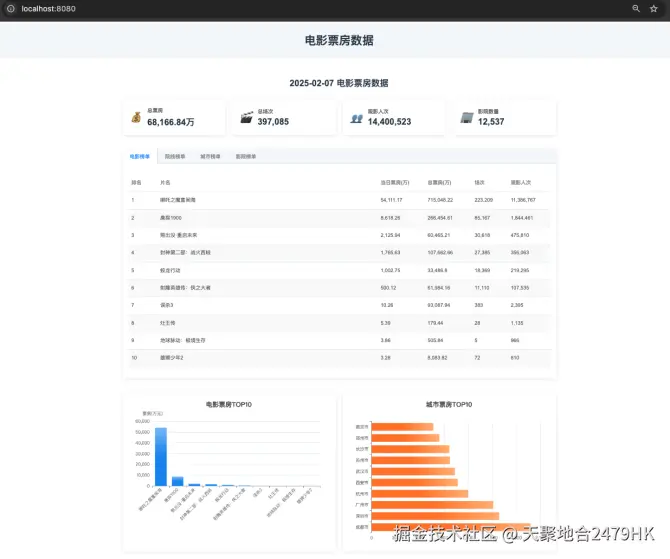Click the people icon on the 观影人次 card

point(357,118)
